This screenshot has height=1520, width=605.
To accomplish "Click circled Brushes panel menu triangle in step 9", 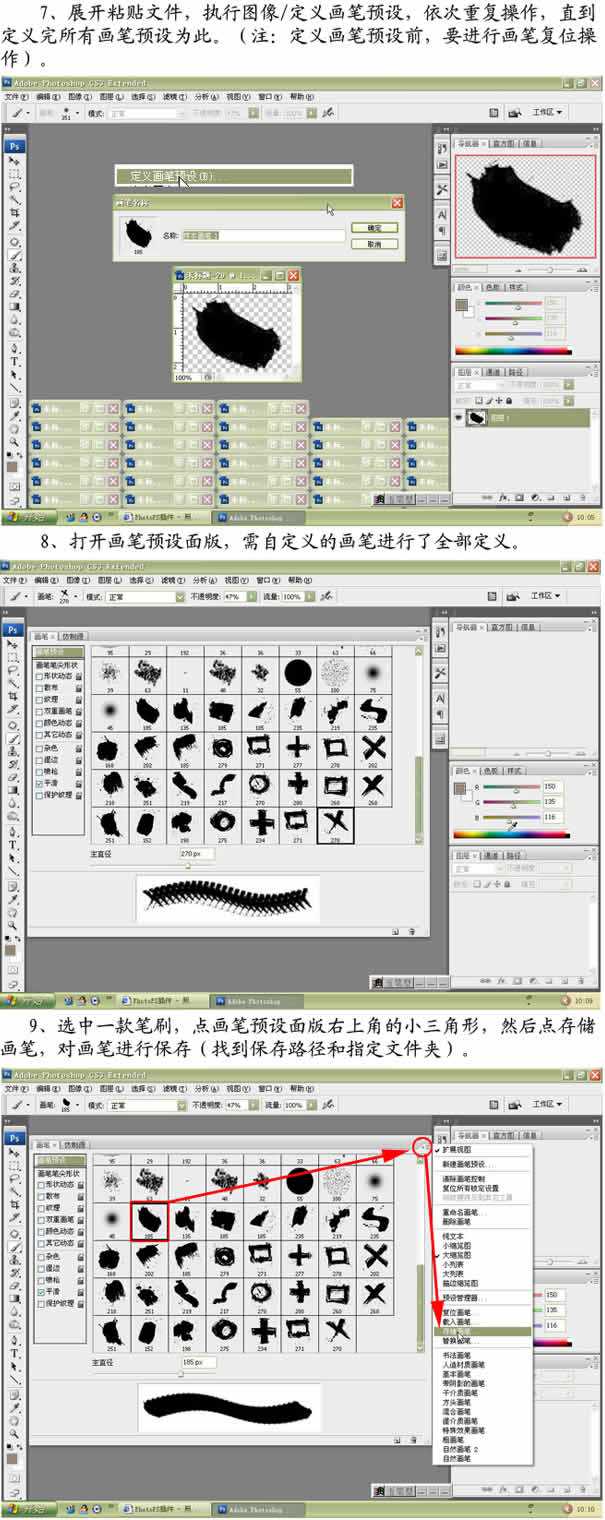I will (x=423, y=1148).
